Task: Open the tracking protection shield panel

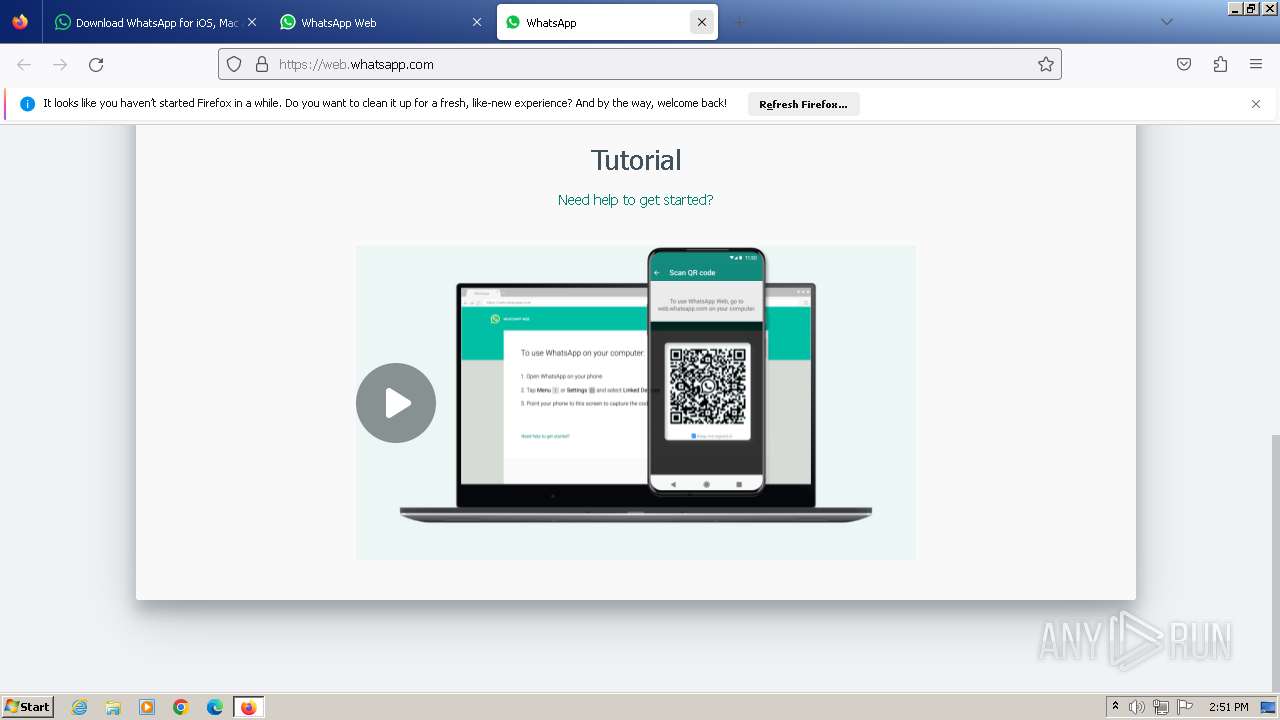Action: [x=234, y=64]
